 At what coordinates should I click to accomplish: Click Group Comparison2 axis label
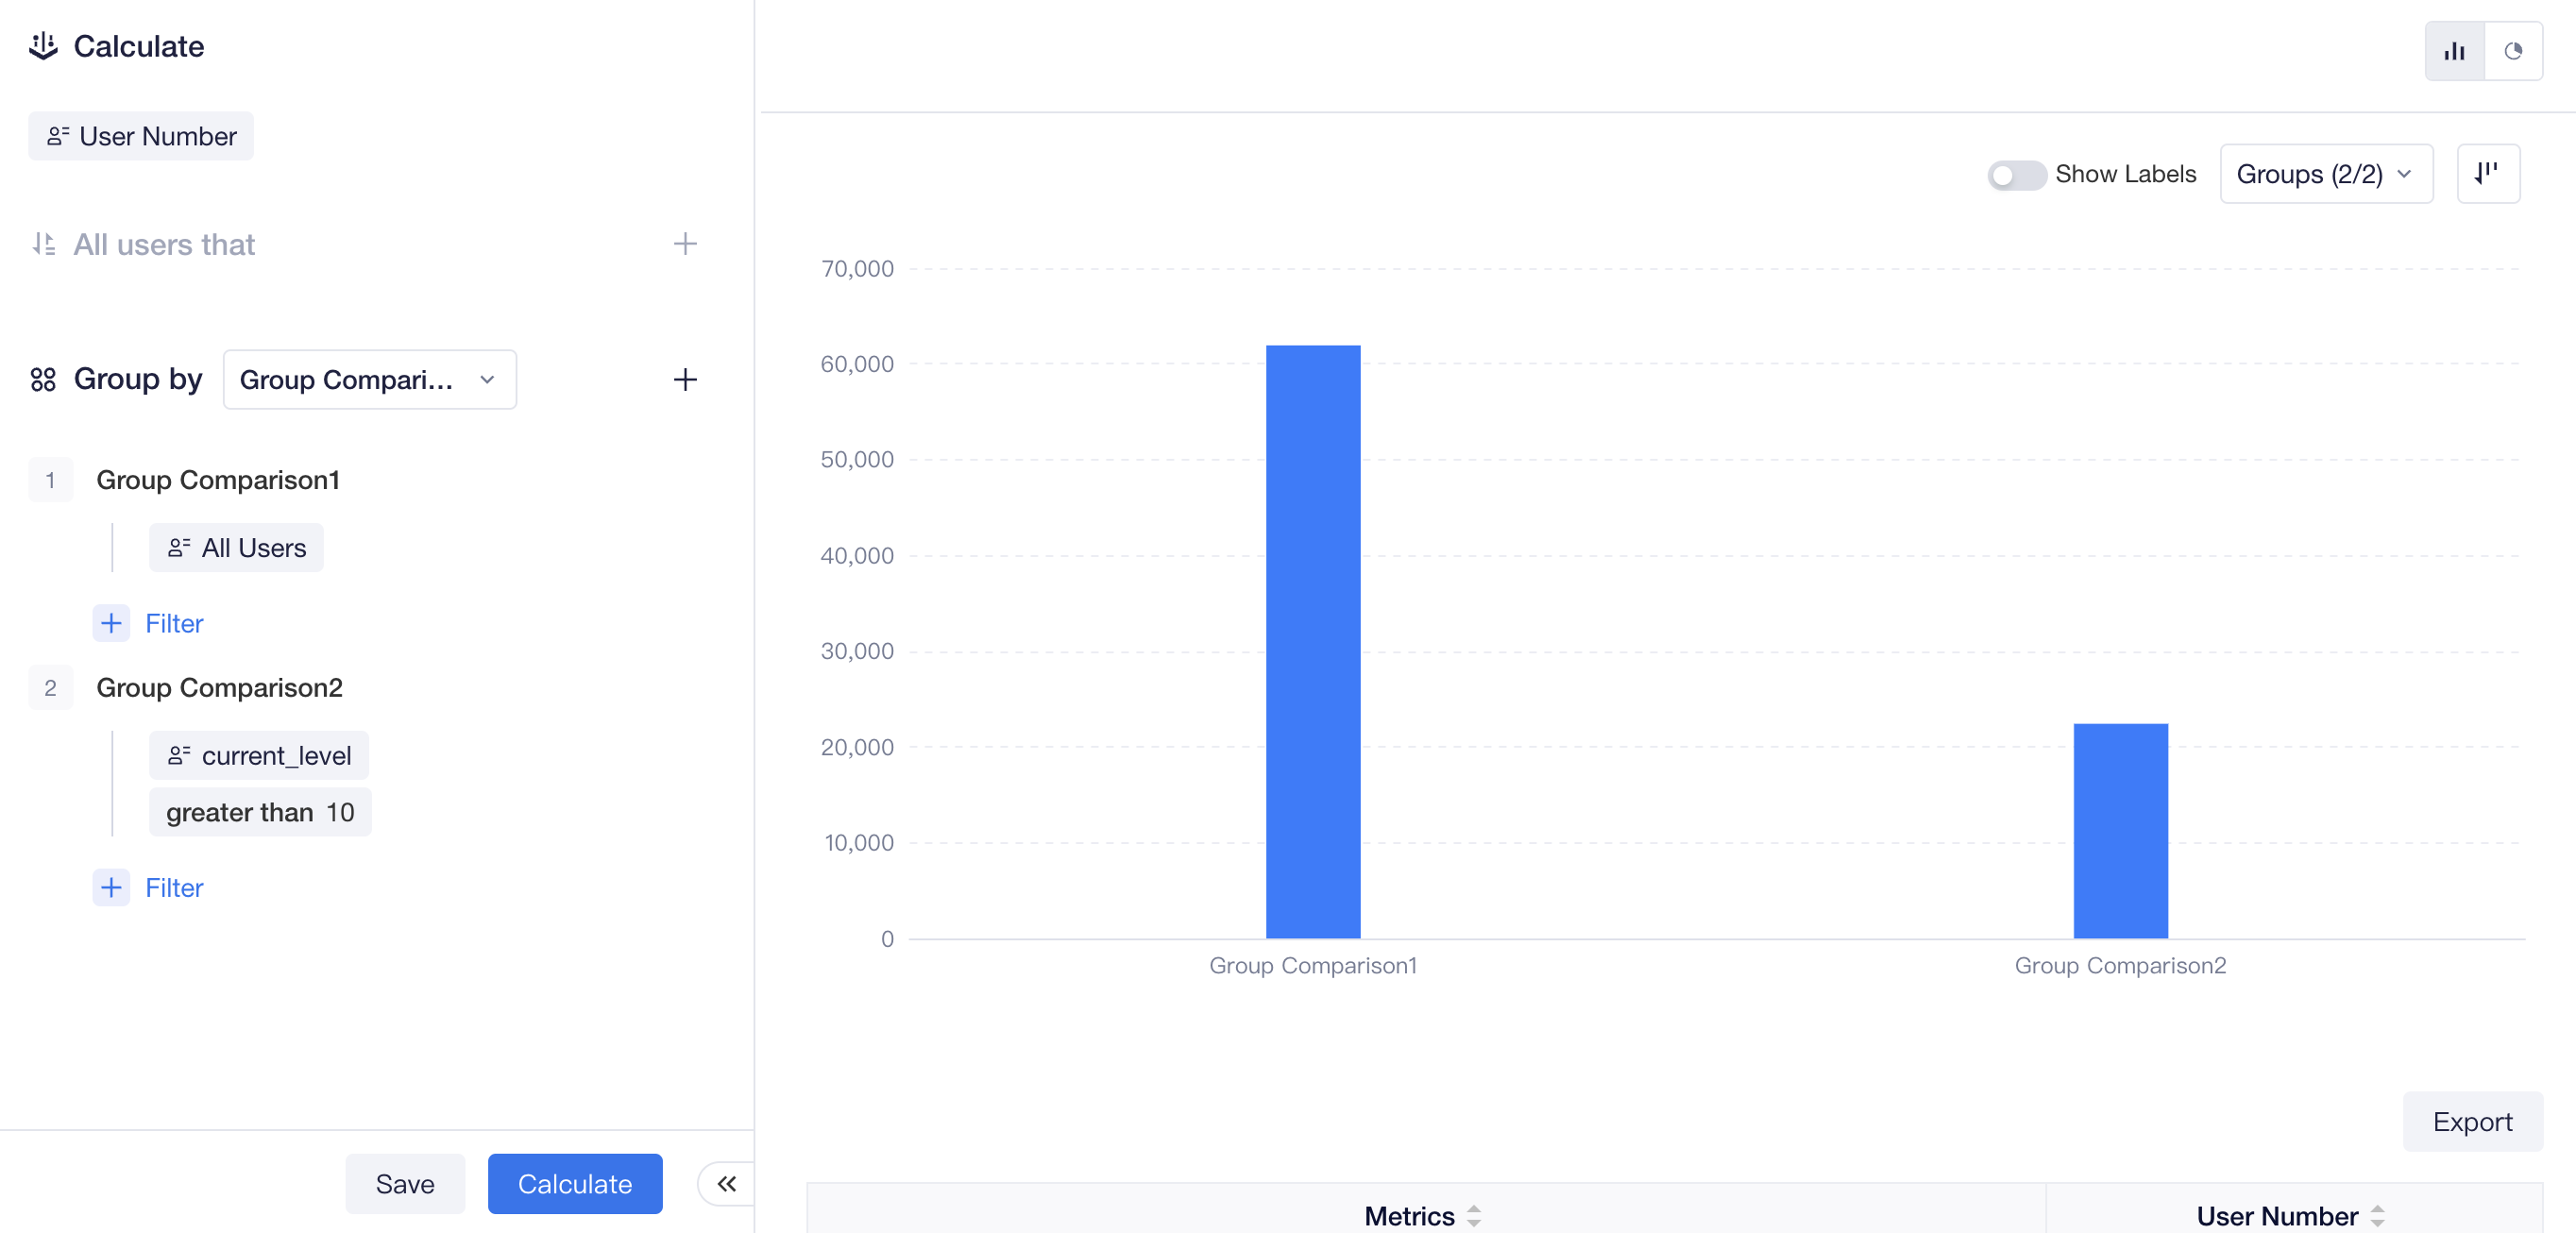pos(2120,966)
